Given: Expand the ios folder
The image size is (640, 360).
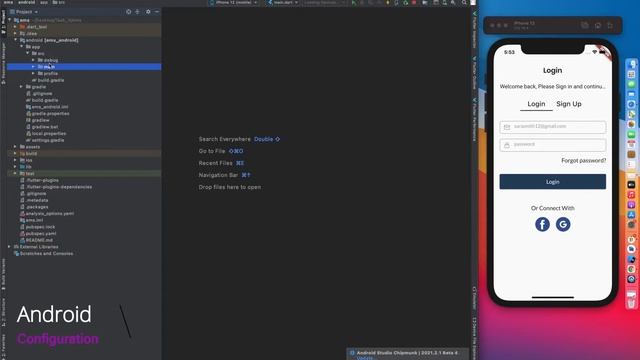Looking at the screenshot, I should 16,160.
